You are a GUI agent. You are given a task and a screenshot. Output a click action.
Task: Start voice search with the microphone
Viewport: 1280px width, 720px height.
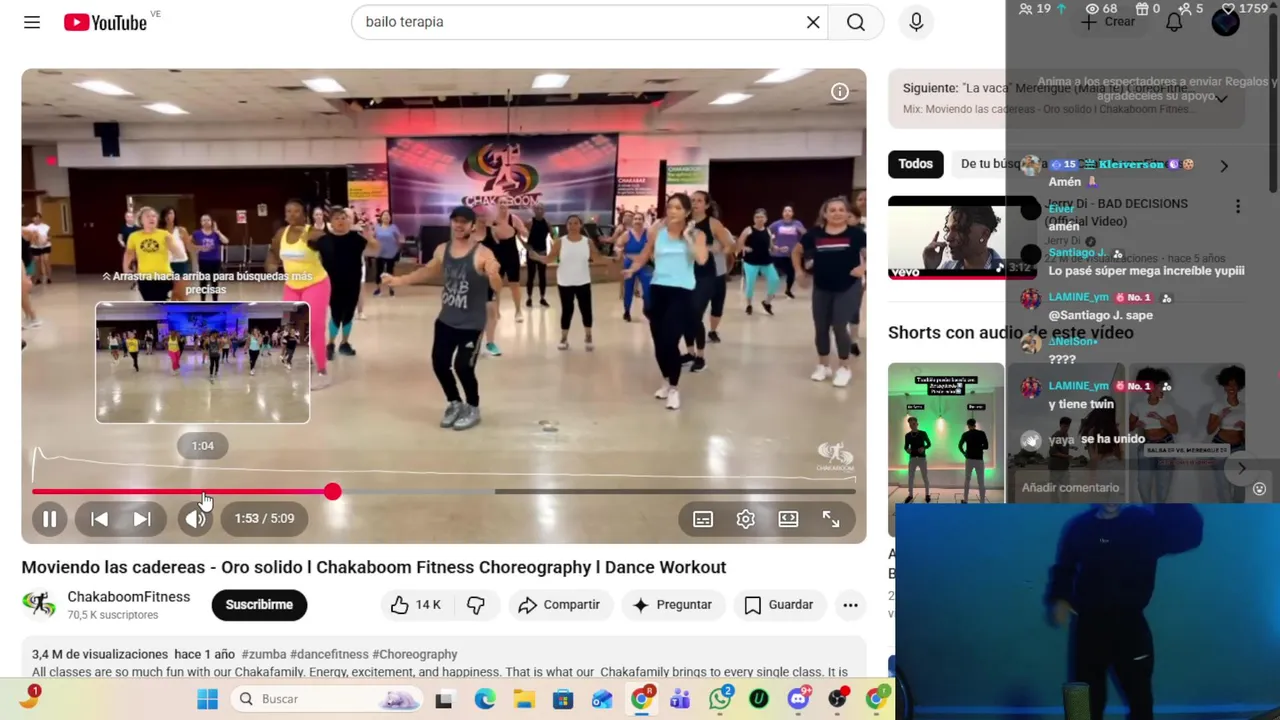tap(916, 22)
